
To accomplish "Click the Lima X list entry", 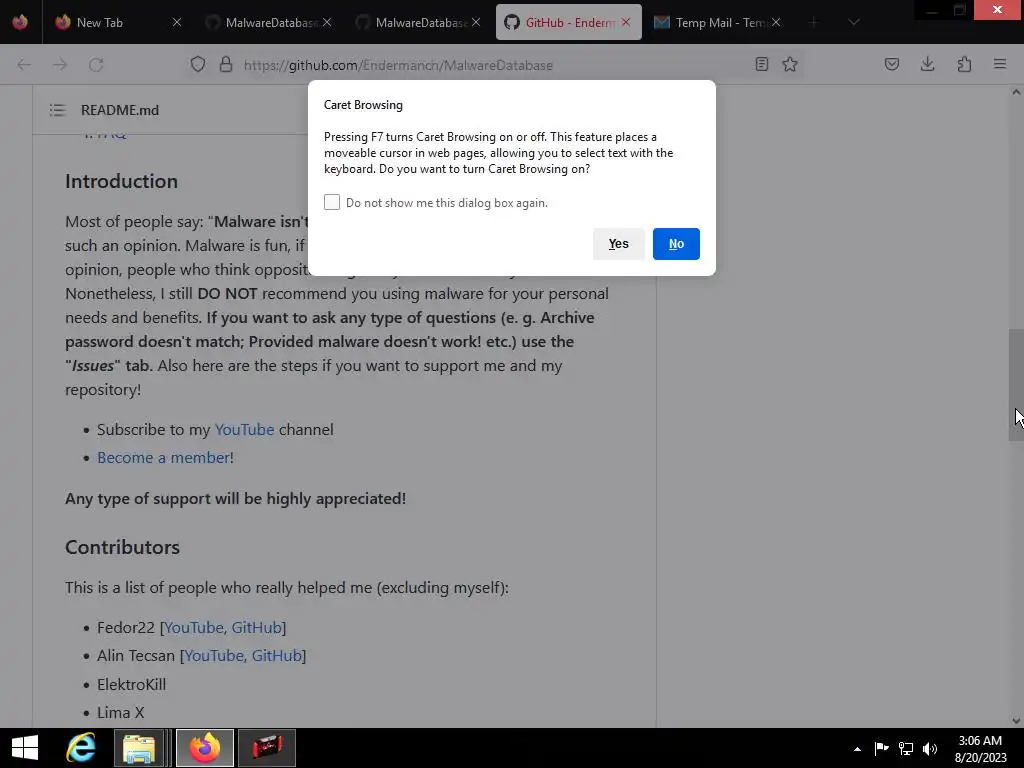I will tap(121, 712).
